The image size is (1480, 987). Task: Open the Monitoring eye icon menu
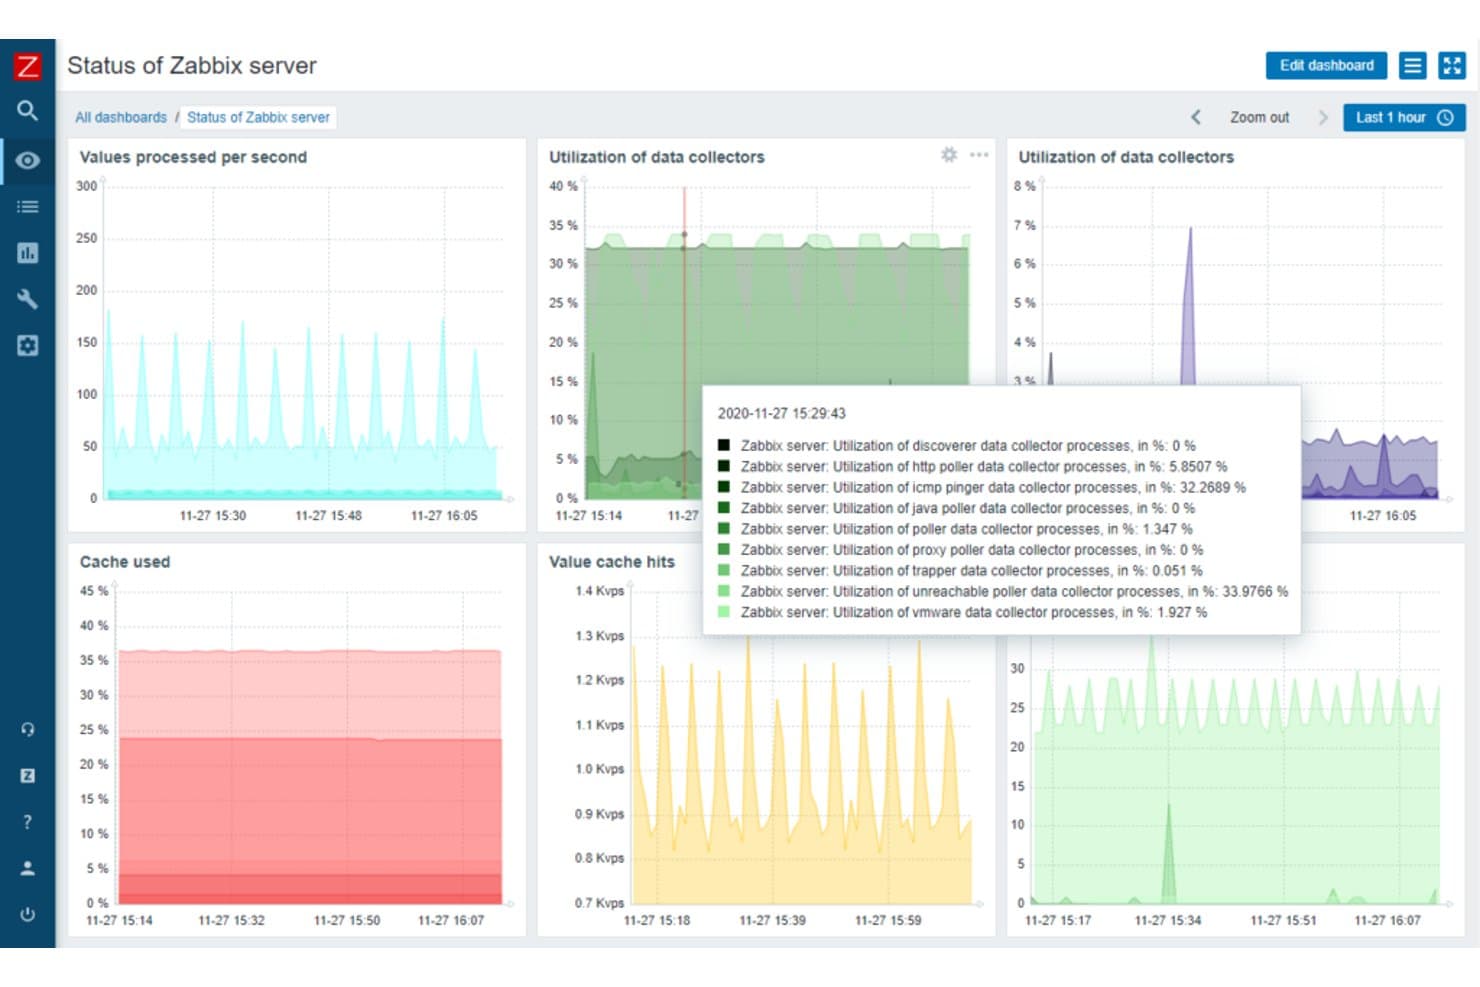tap(27, 160)
